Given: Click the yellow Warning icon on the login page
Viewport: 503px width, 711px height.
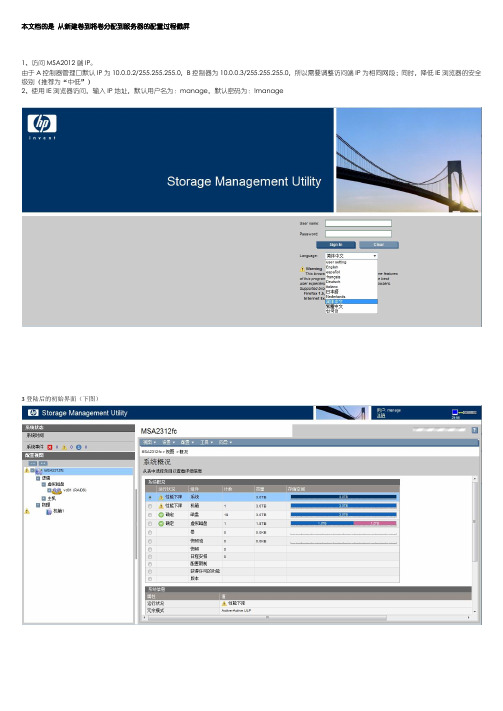Looking at the screenshot, I should pyautogui.click(x=302, y=269).
